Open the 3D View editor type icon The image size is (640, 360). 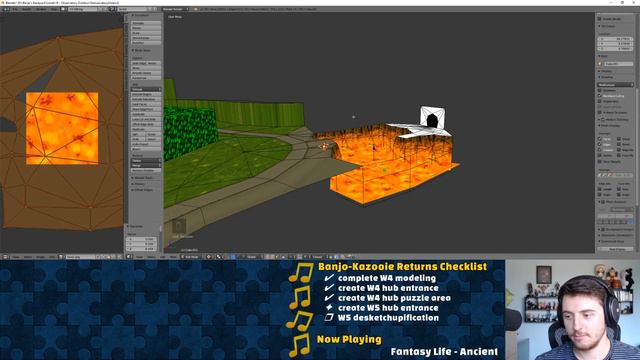[x=129, y=257]
